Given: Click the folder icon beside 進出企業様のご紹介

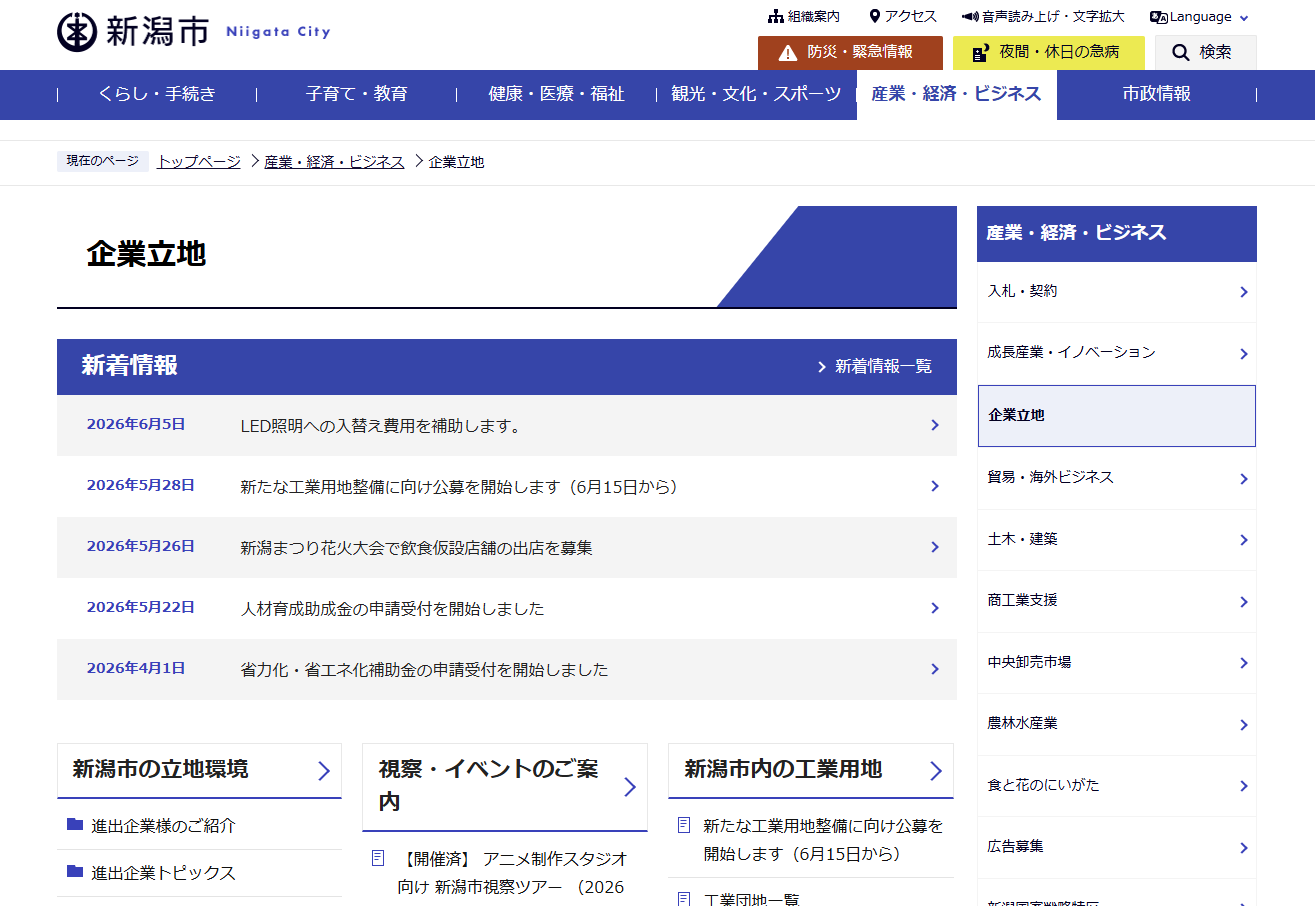Looking at the screenshot, I should pyautogui.click(x=75, y=825).
